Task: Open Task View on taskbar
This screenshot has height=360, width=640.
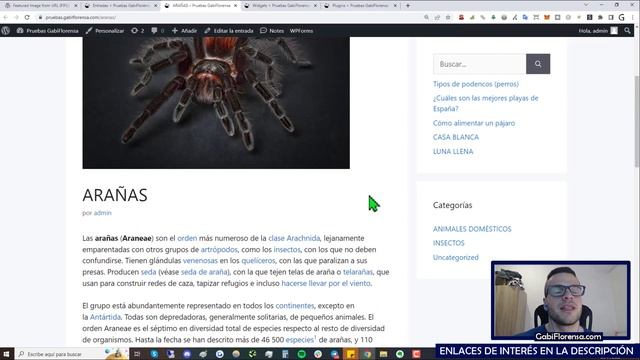Action: coord(137,354)
